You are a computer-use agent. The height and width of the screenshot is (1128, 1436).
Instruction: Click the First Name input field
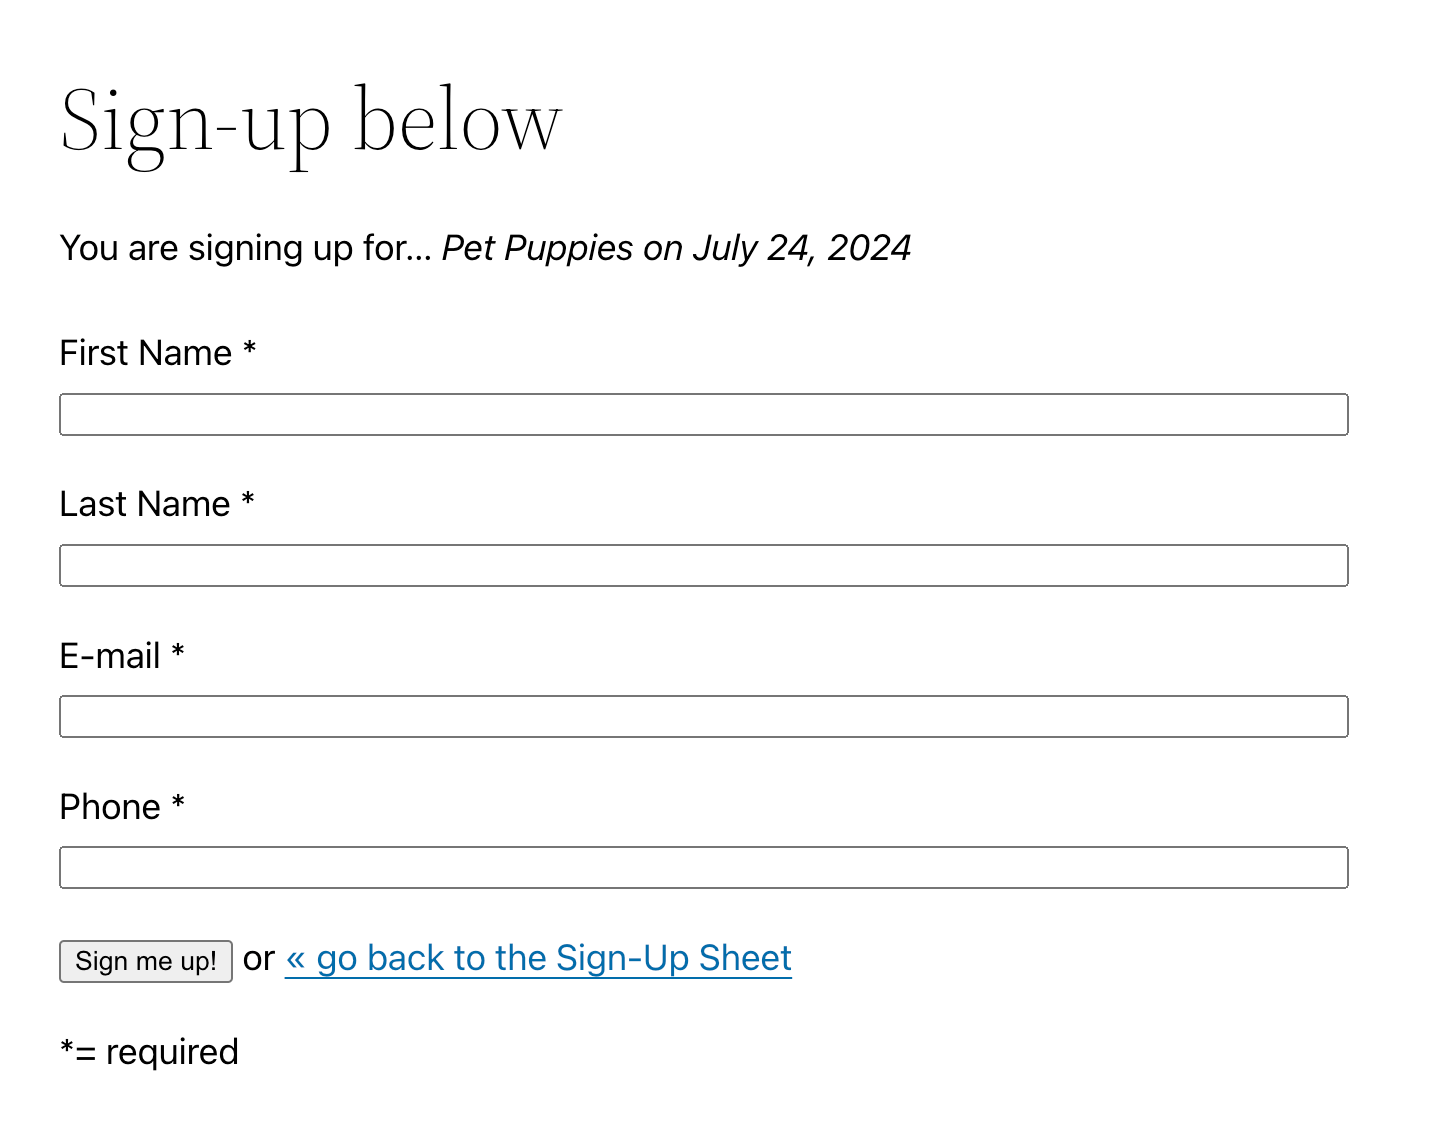[703, 415]
